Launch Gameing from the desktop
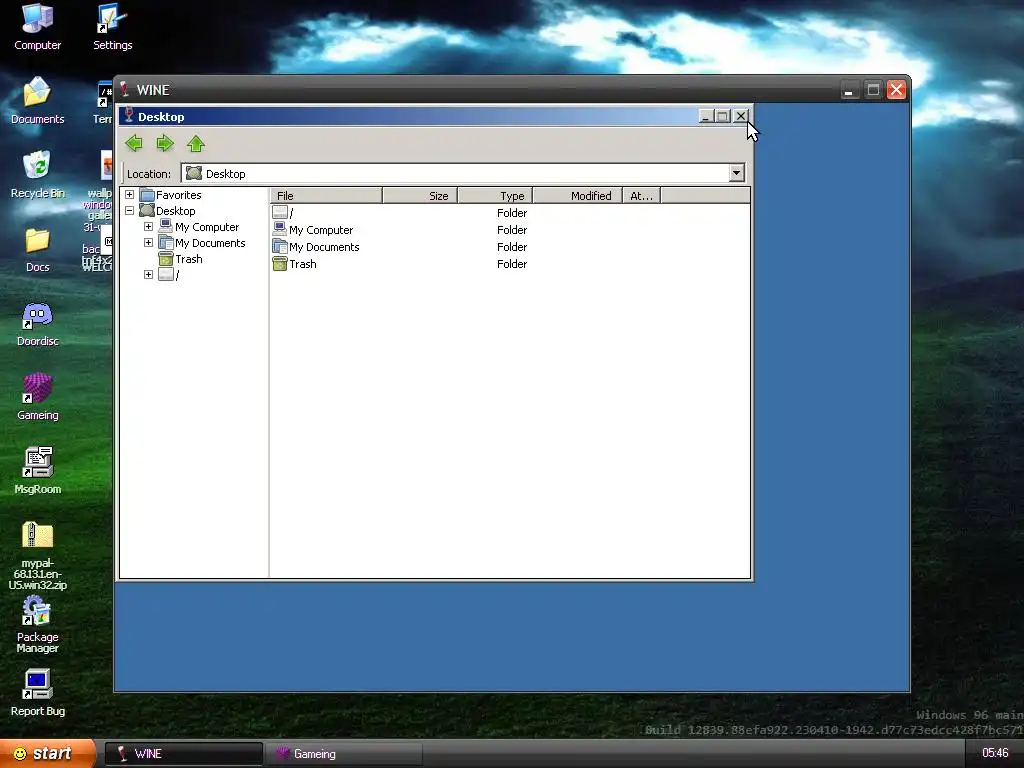Image resolution: width=1024 pixels, height=768 pixels. tap(37, 397)
